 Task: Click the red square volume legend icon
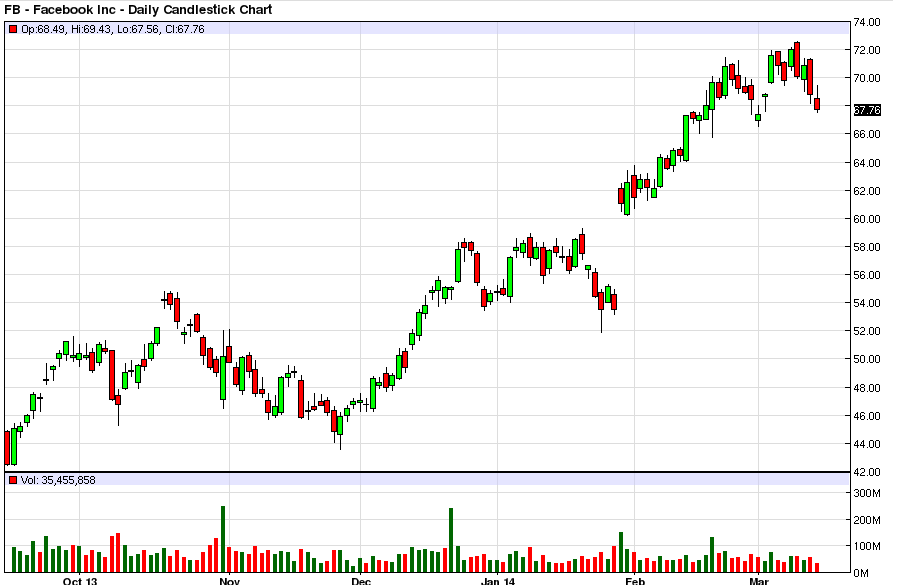click(x=13, y=480)
